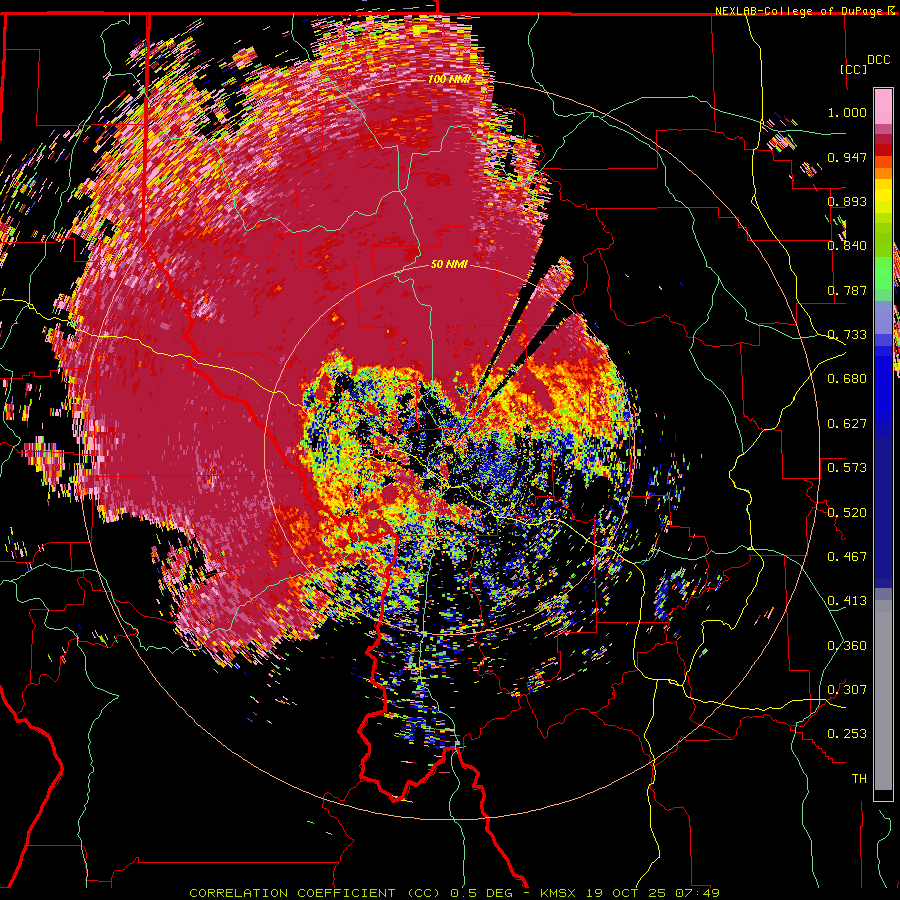
Task: Click the 0.307 scale value
Action: coord(847,690)
